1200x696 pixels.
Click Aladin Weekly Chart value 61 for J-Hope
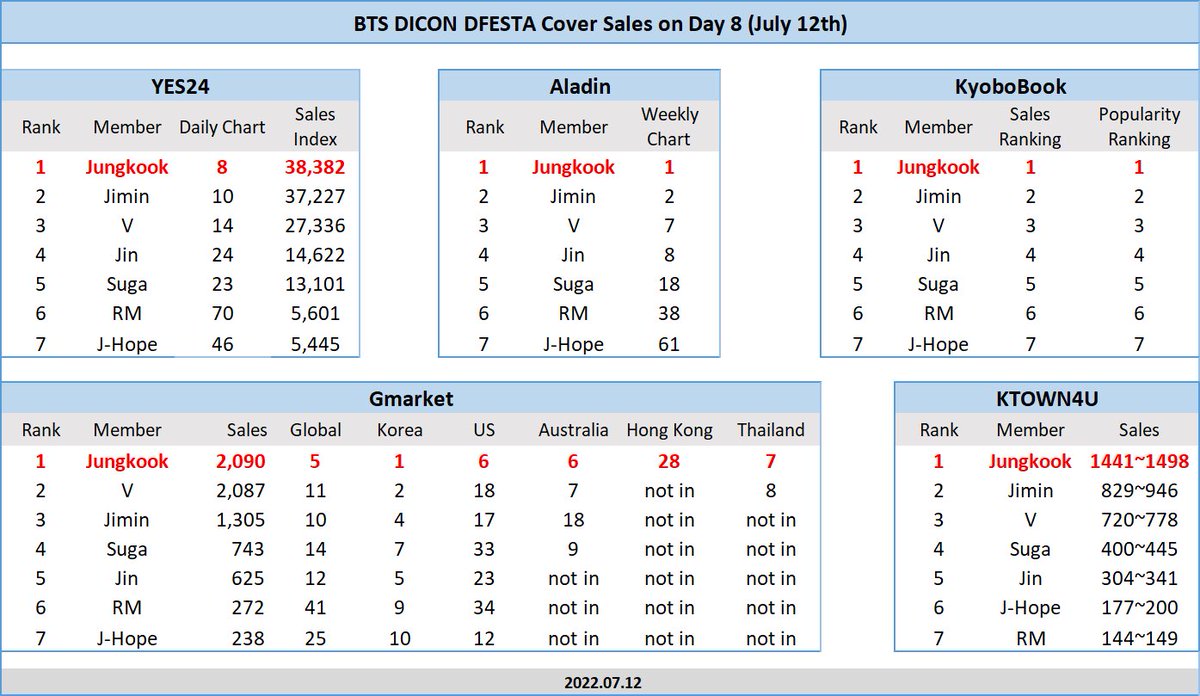click(x=669, y=344)
